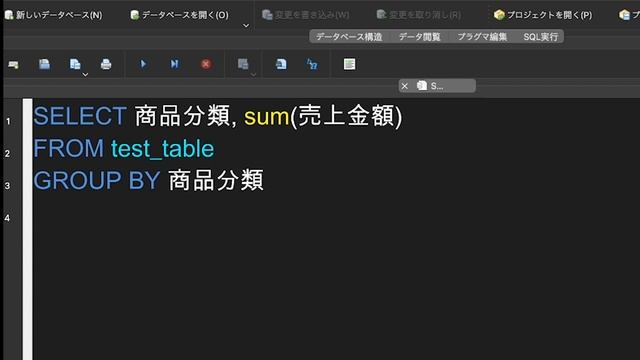
Task: Expand recent databases dropdown under データベースを開く
Action: coord(246,25)
